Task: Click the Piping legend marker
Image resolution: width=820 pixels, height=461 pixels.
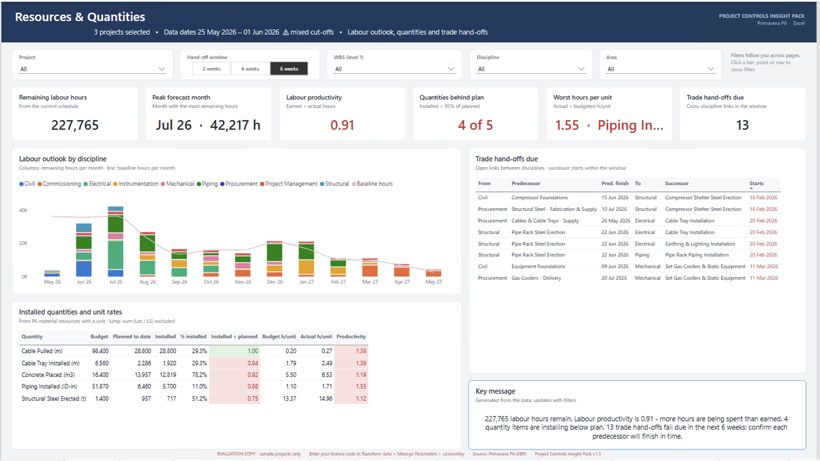Action: coord(199,184)
